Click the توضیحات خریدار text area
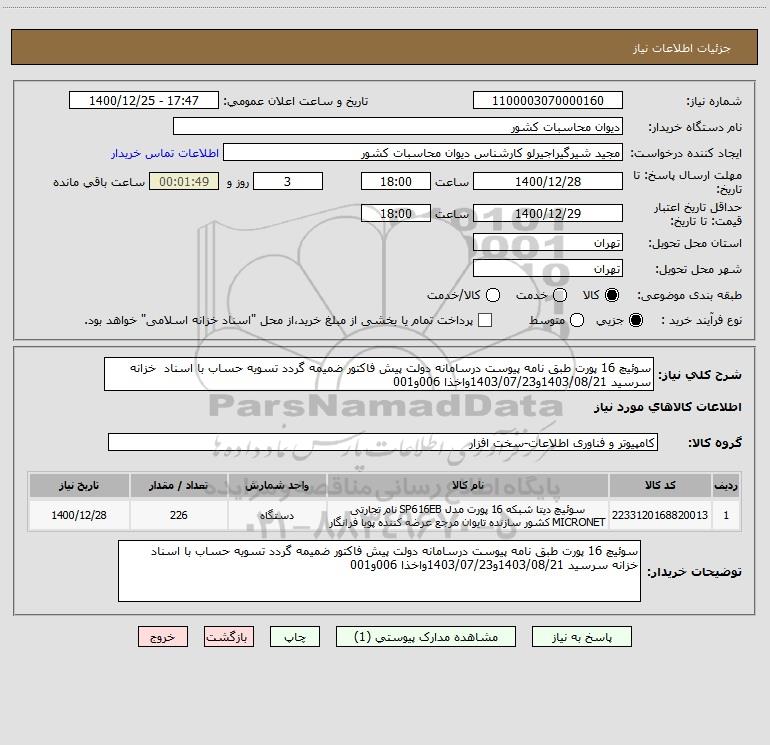Image resolution: width=770 pixels, height=745 pixels. click(379, 571)
